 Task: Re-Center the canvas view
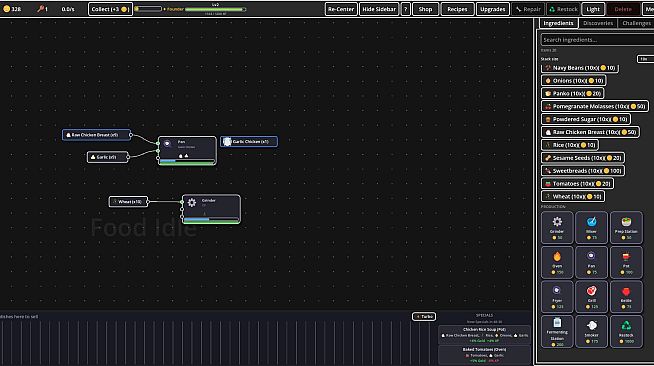pos(341,9)
